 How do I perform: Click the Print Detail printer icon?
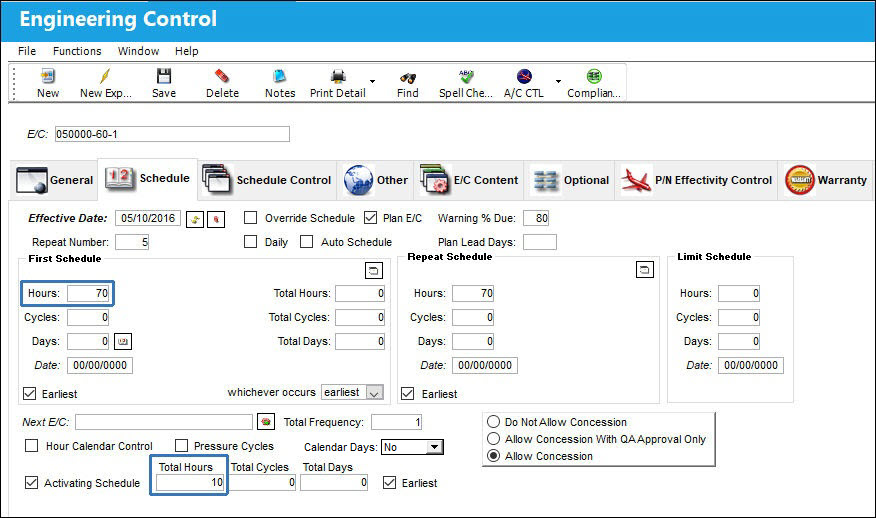(337, 76)
